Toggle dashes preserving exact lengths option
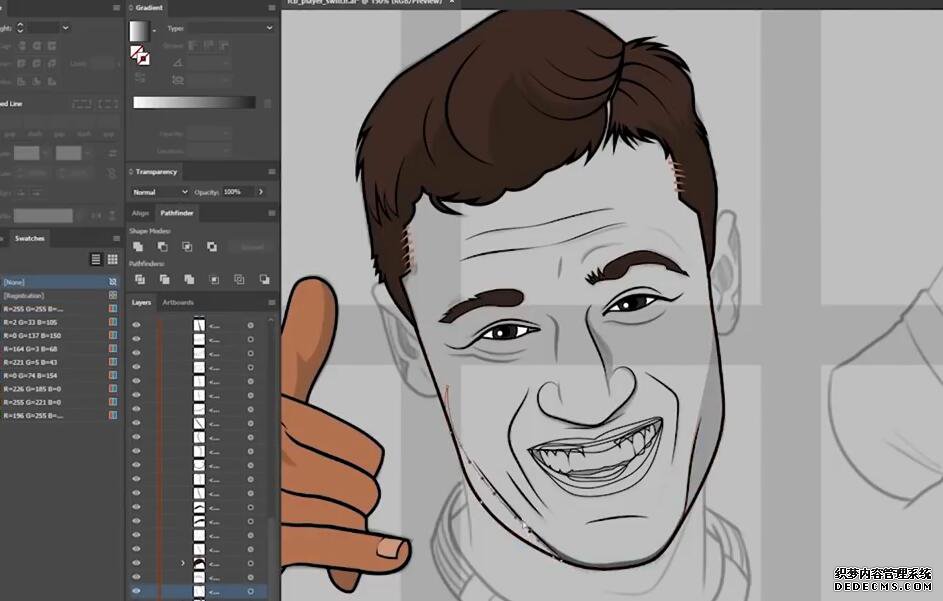The width and height of the screenshot is (943, 601). click(82, 104)
